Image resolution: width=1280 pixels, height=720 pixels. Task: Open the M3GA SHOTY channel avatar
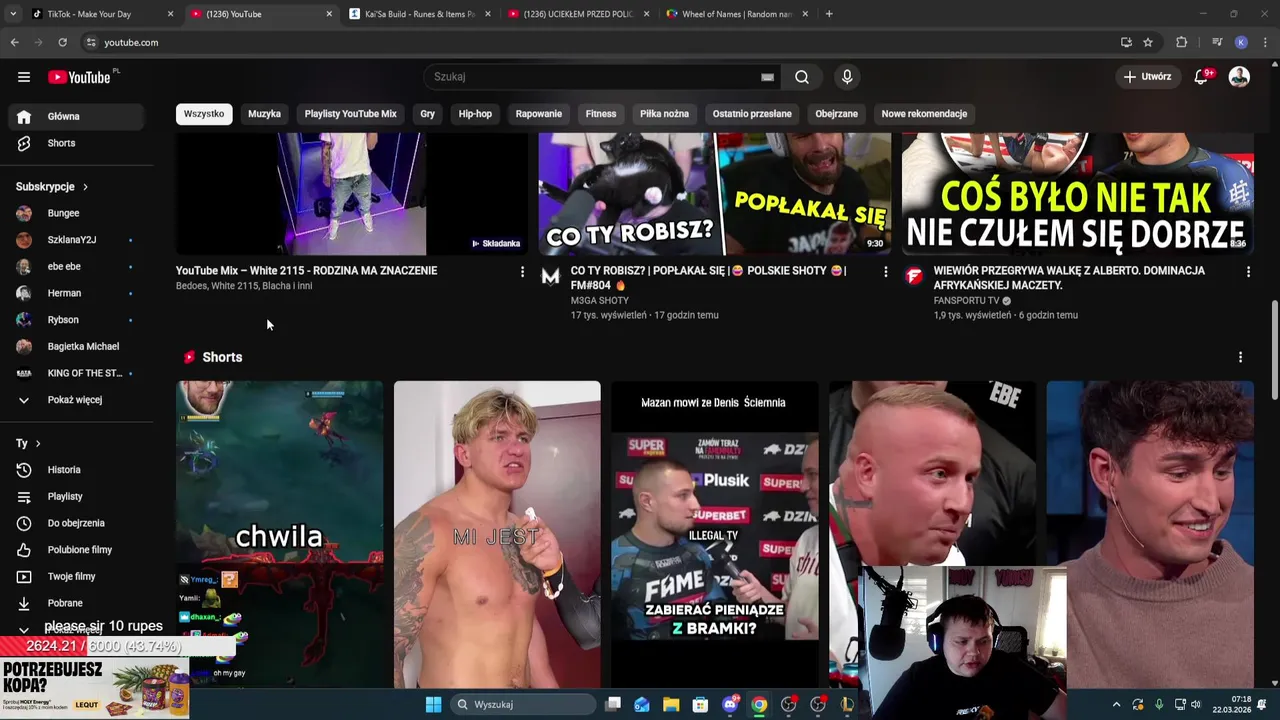click(551, 277)
